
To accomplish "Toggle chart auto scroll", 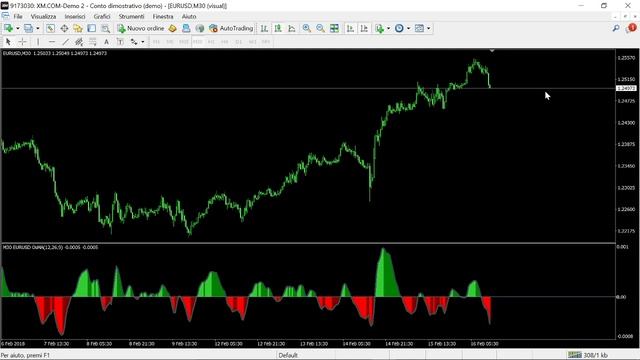I will (350, 28).
